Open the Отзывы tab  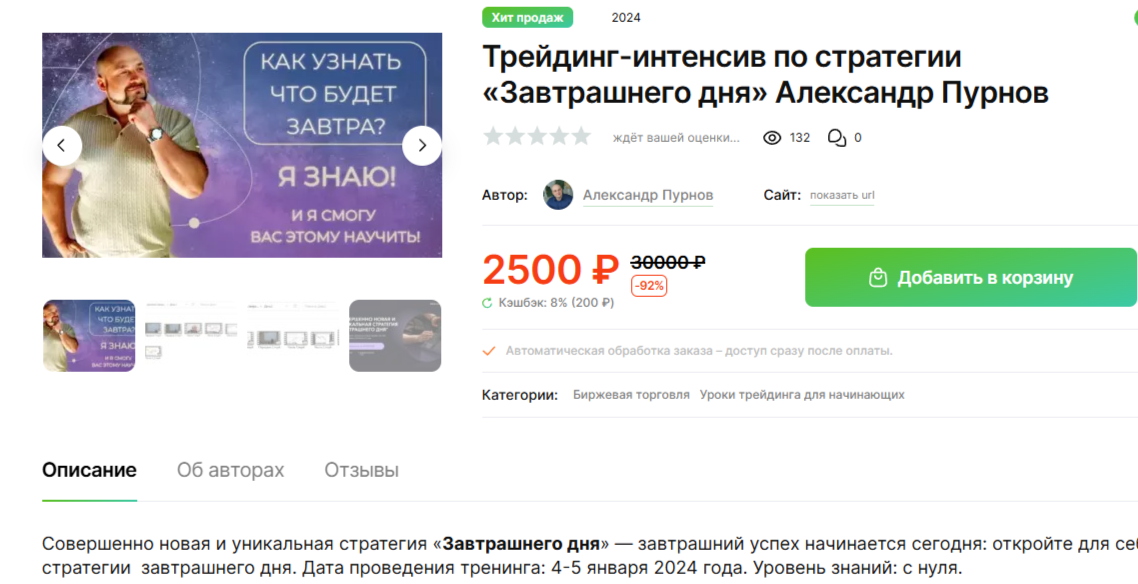[x=361, y=470]
